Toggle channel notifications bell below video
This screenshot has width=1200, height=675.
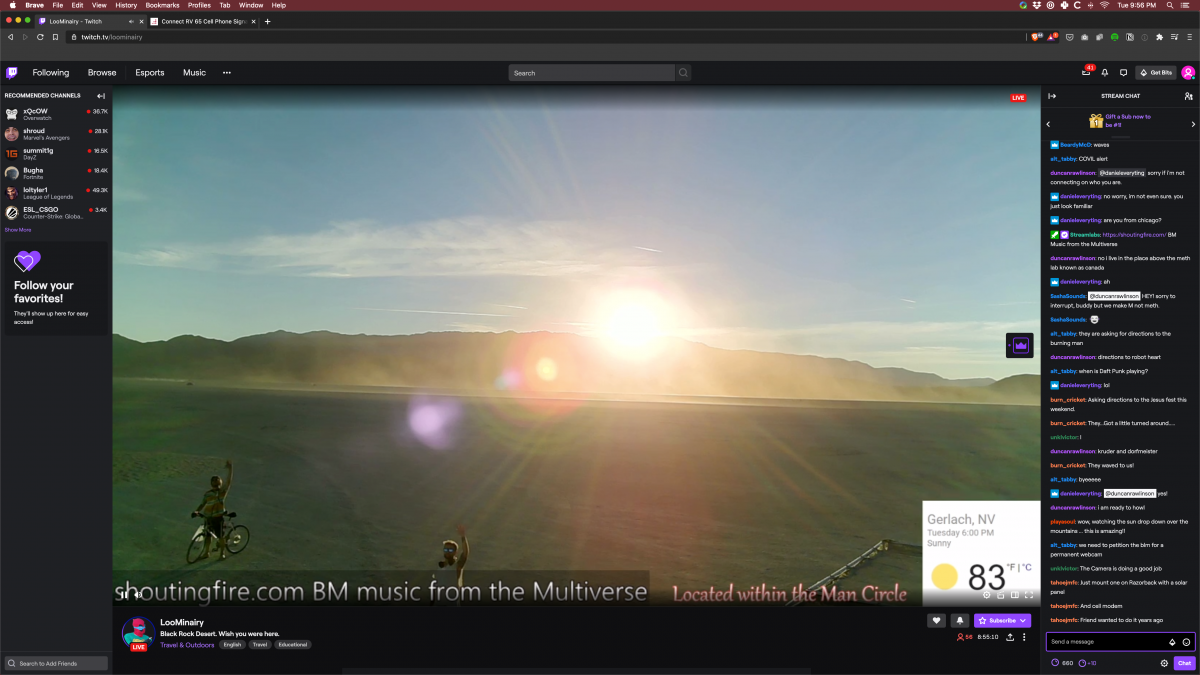click(959, 620)
